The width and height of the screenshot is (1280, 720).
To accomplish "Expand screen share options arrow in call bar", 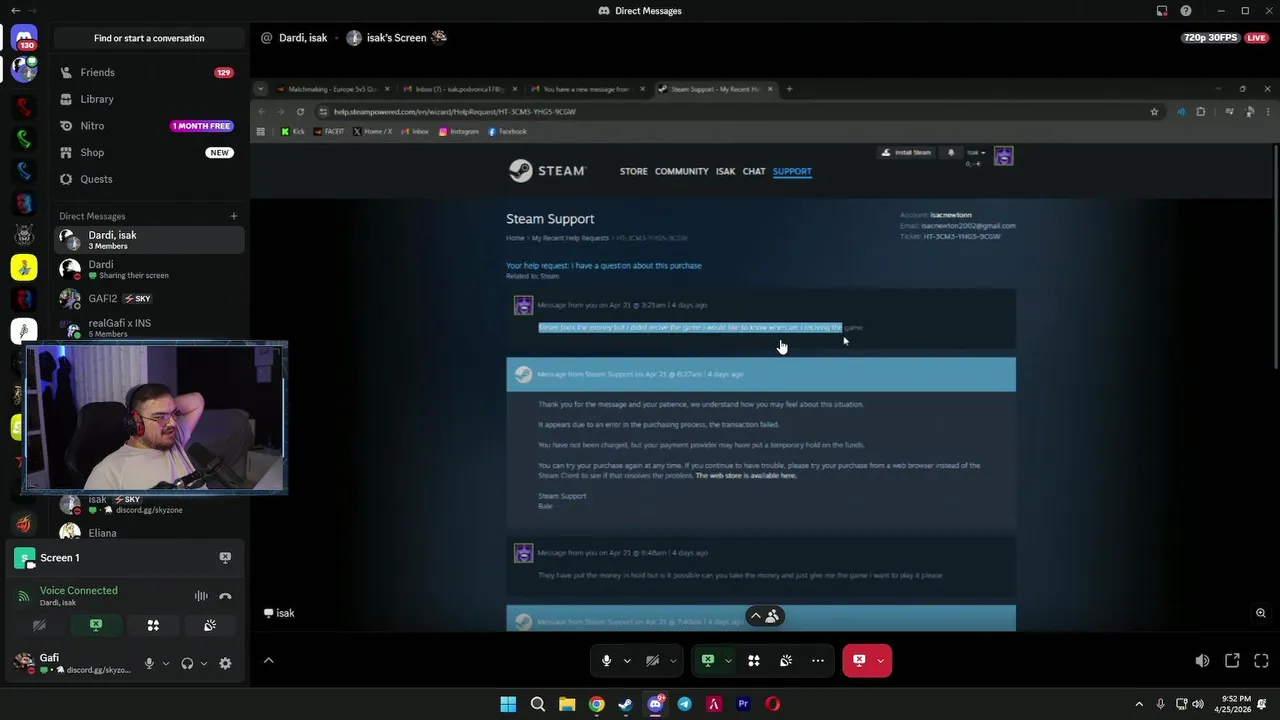I will 728,661.
